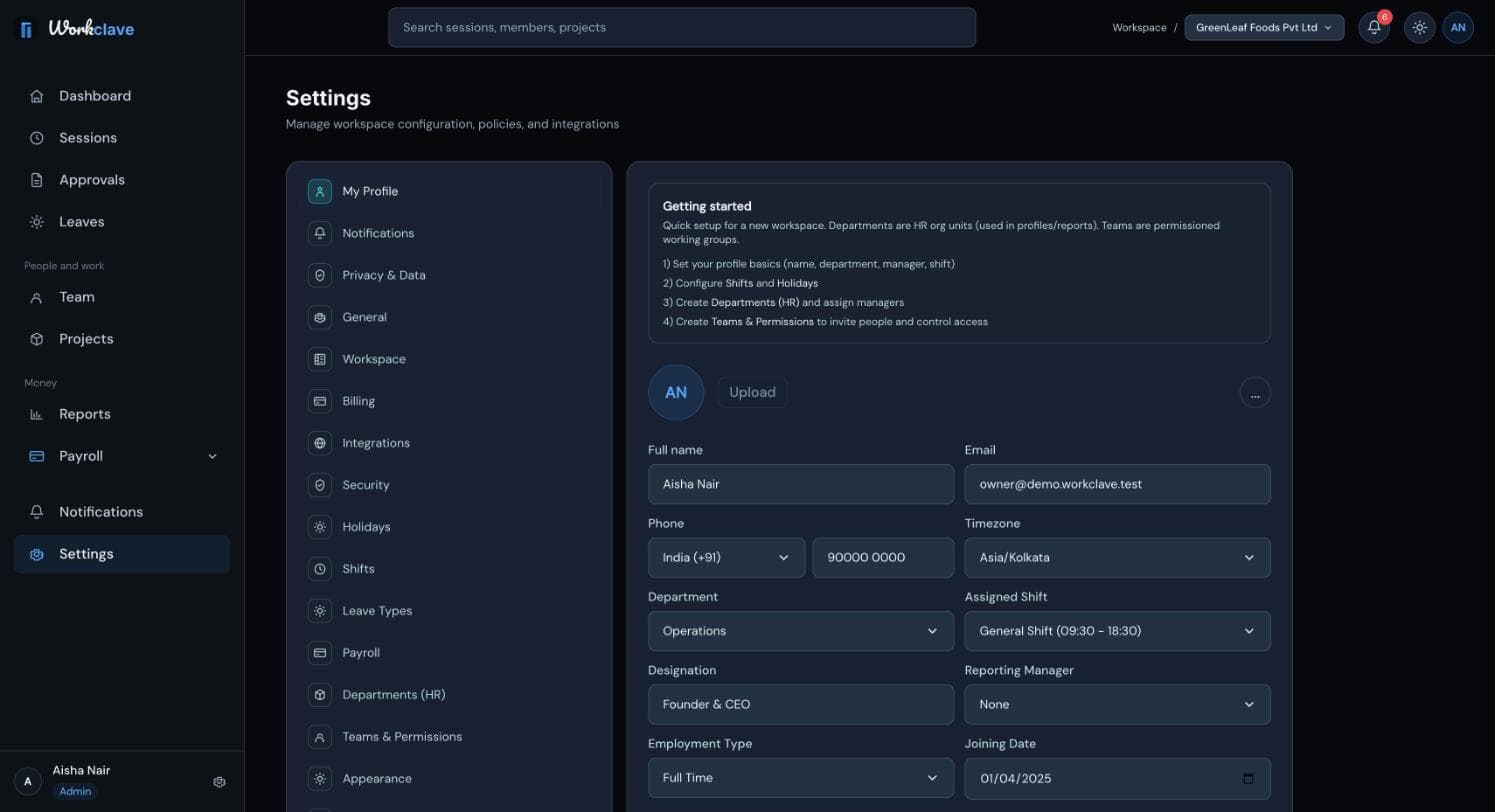Screen dimensions: 1495x812
Task: Click the Full name field
Action: click(800, 484)
